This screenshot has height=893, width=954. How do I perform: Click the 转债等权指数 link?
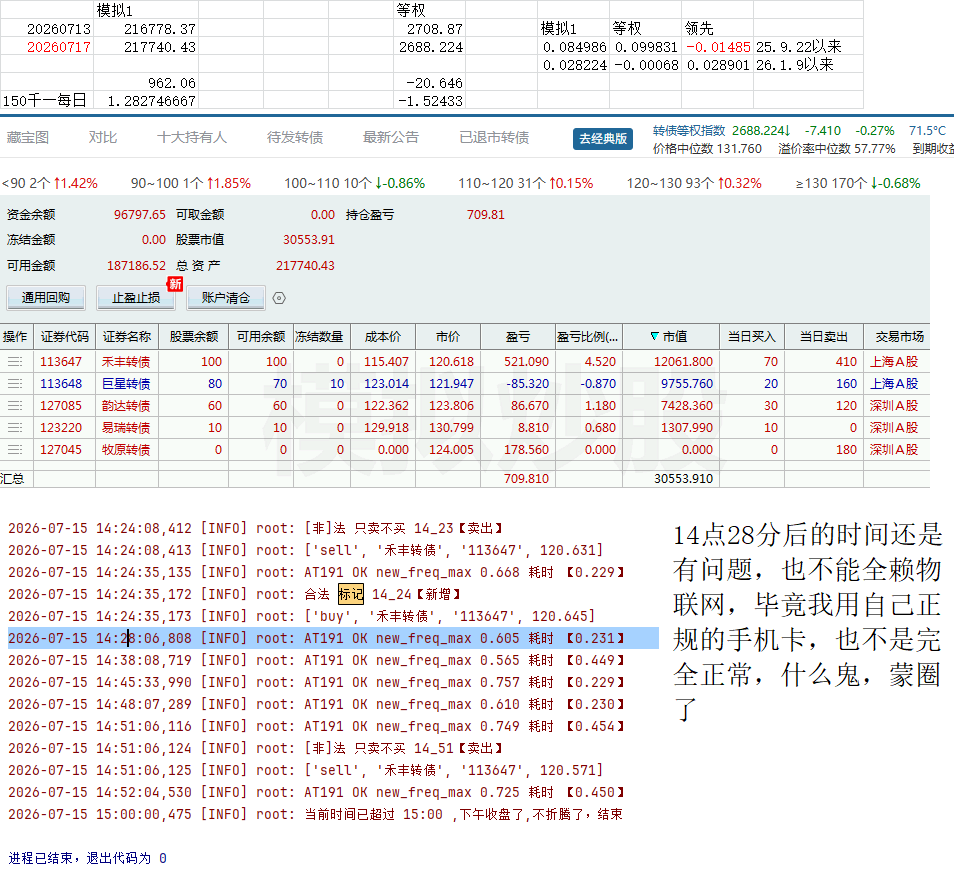689,131
